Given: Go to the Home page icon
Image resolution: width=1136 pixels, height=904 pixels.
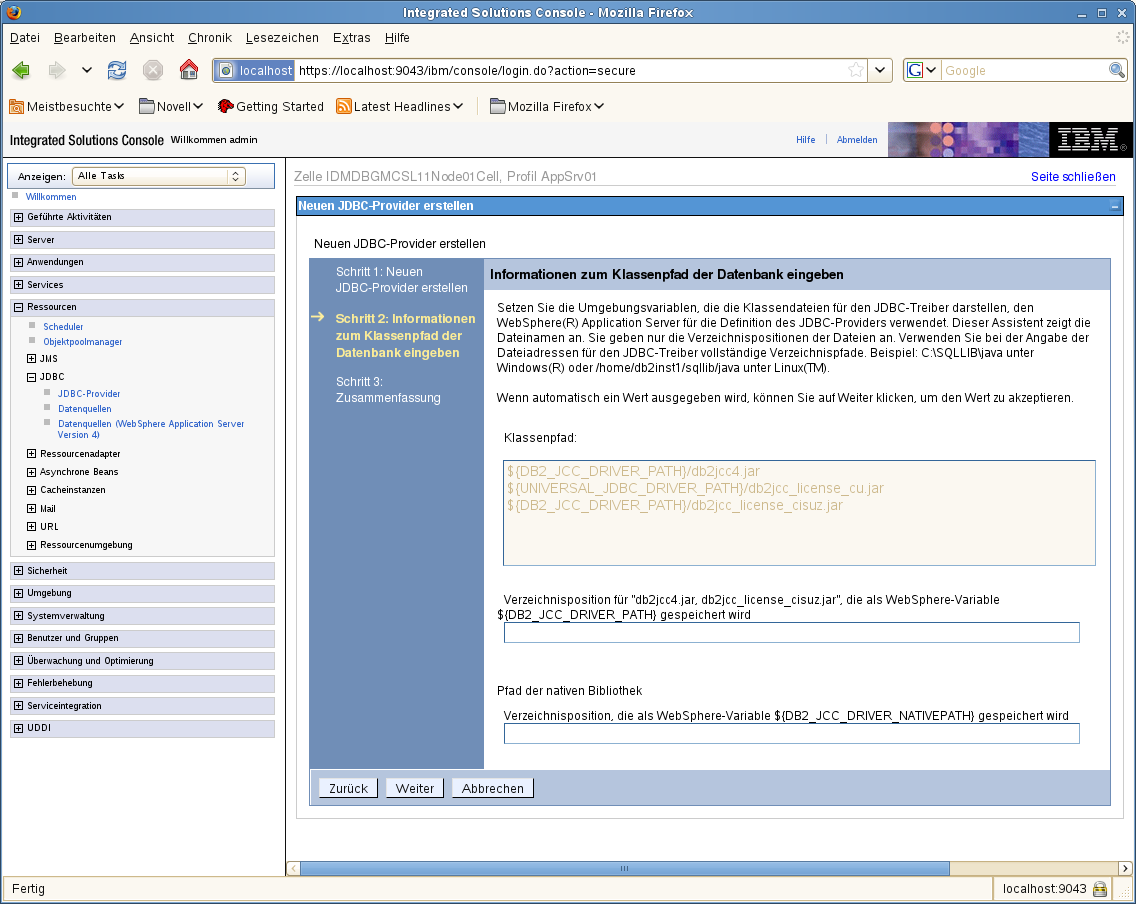Looking at the screenshot, I should (x=188, y=70).
